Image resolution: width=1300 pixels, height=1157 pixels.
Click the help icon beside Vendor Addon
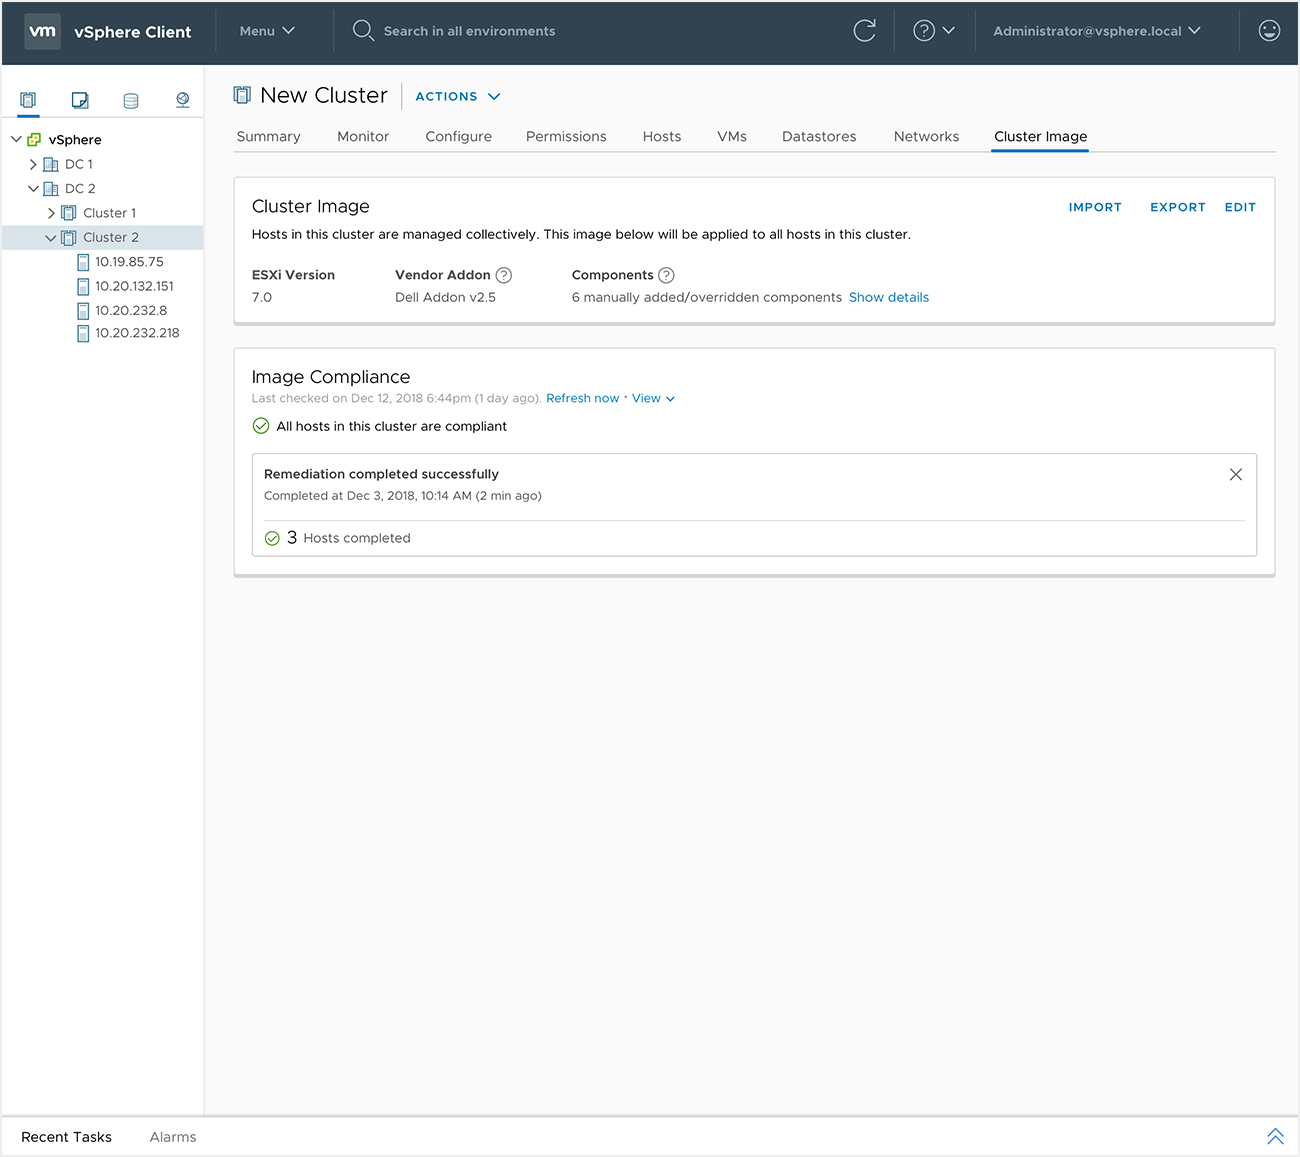coord(503,275)
